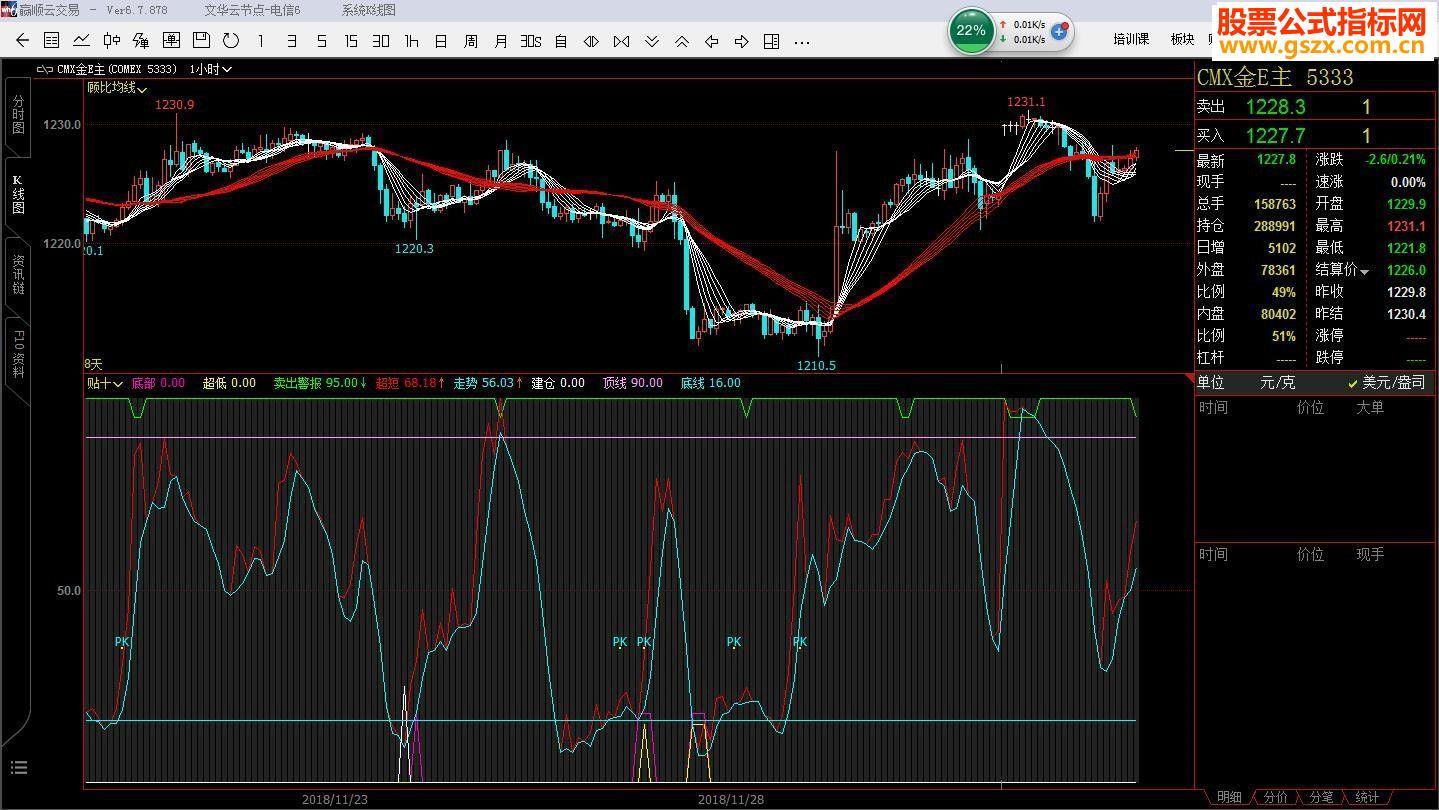Viewport: 1439px width, 810px height.
Task: Click the candlestick chart toolbar icon
Action: click(x=111, y=41)
